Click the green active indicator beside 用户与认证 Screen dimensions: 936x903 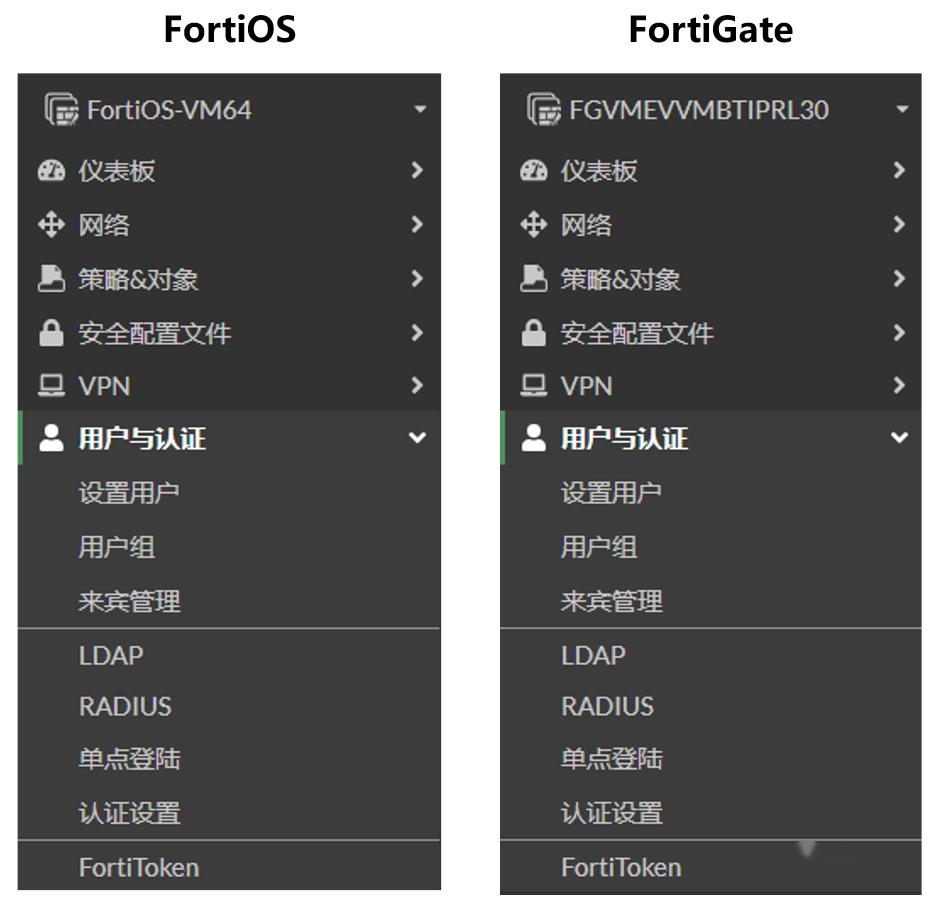pos(20,437)
